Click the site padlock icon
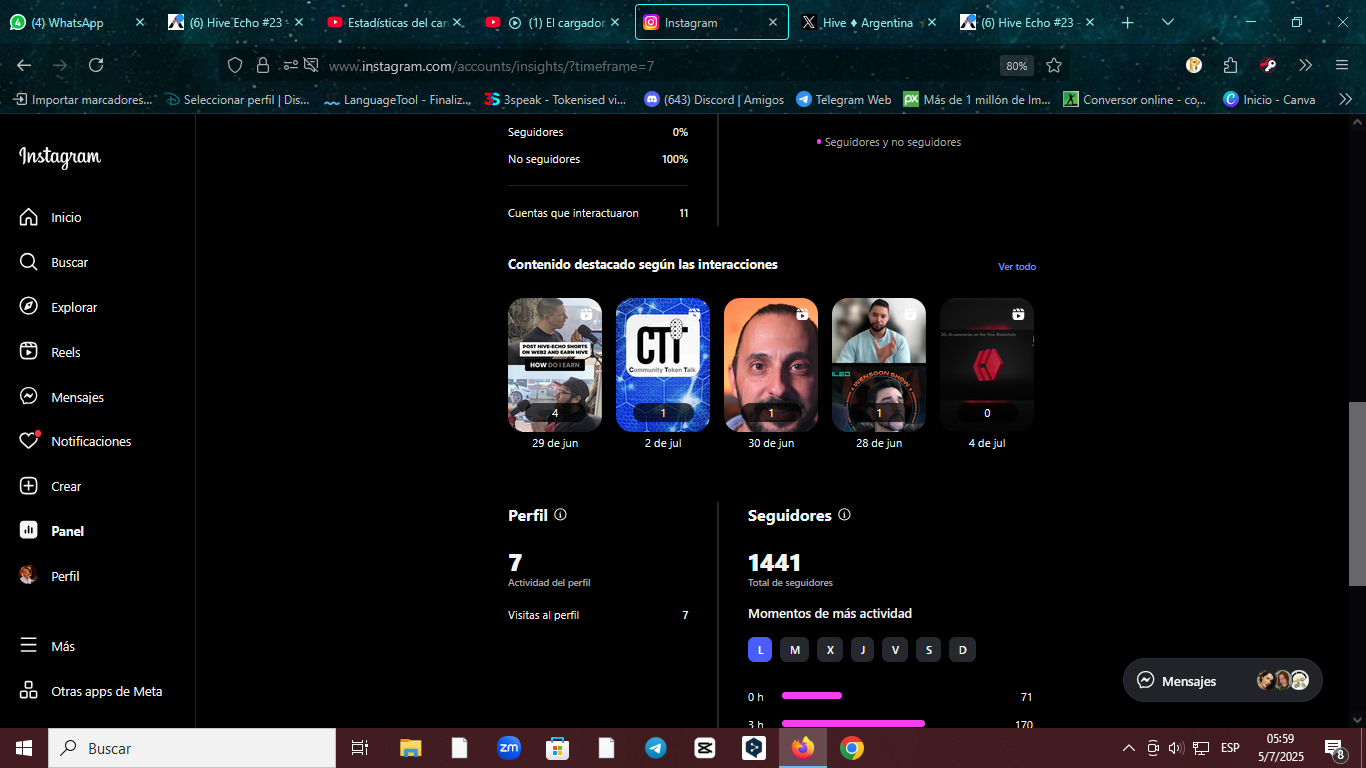The width and height of the screenshot is (1366, 768). click(x=263, y=65)
